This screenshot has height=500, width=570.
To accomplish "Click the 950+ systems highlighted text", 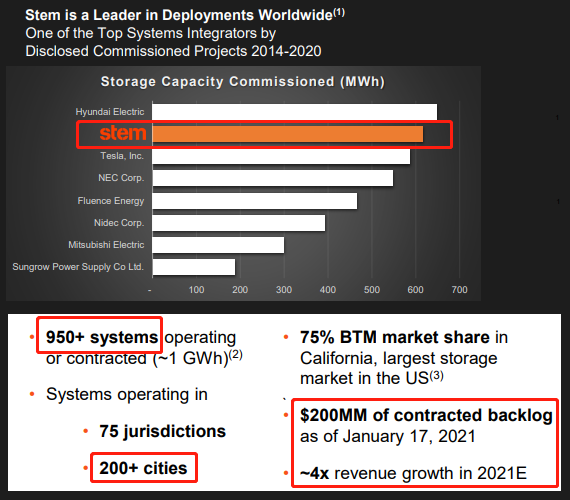I will pyautogui.click(x=102, y=337).
